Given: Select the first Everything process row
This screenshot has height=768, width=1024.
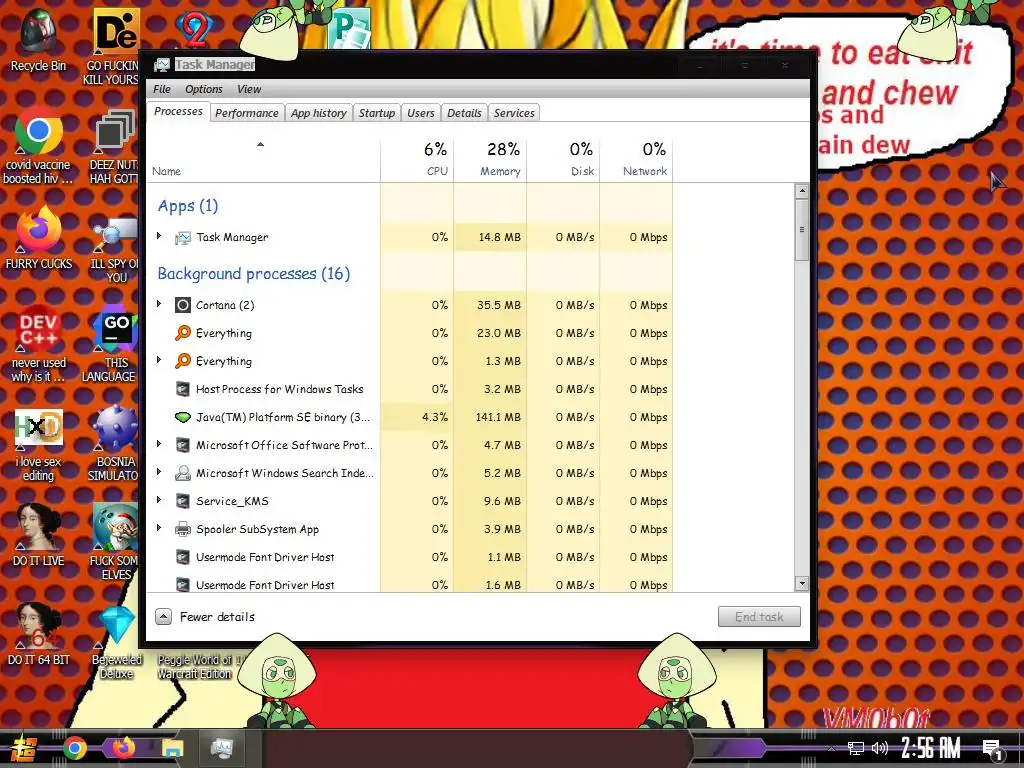Looking at the screenshot, I should [x=410, y=332].
